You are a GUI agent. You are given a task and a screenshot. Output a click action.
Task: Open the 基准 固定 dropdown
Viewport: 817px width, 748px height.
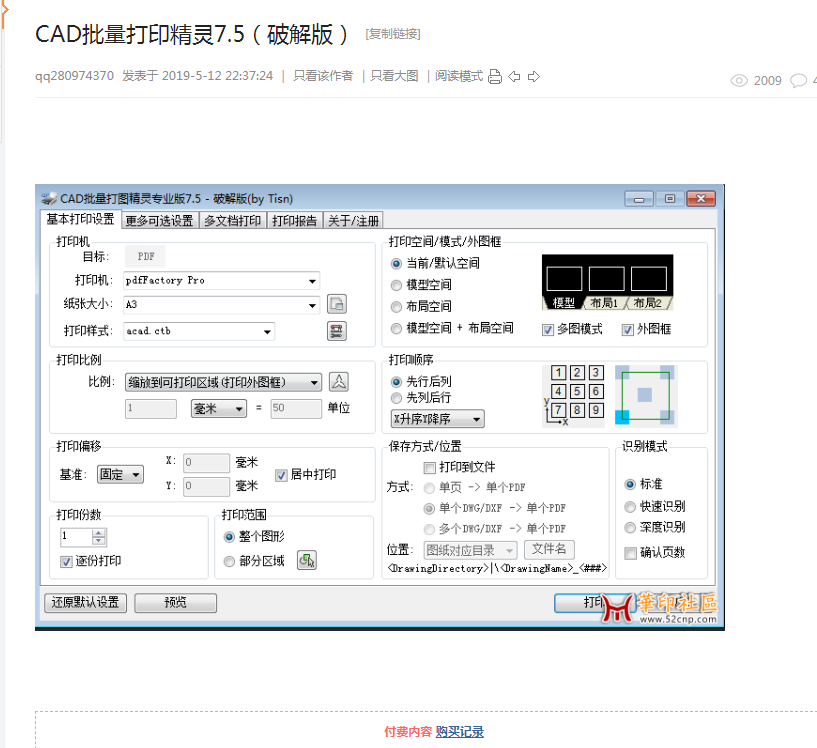pyautogui.click(x=120, y=475)
